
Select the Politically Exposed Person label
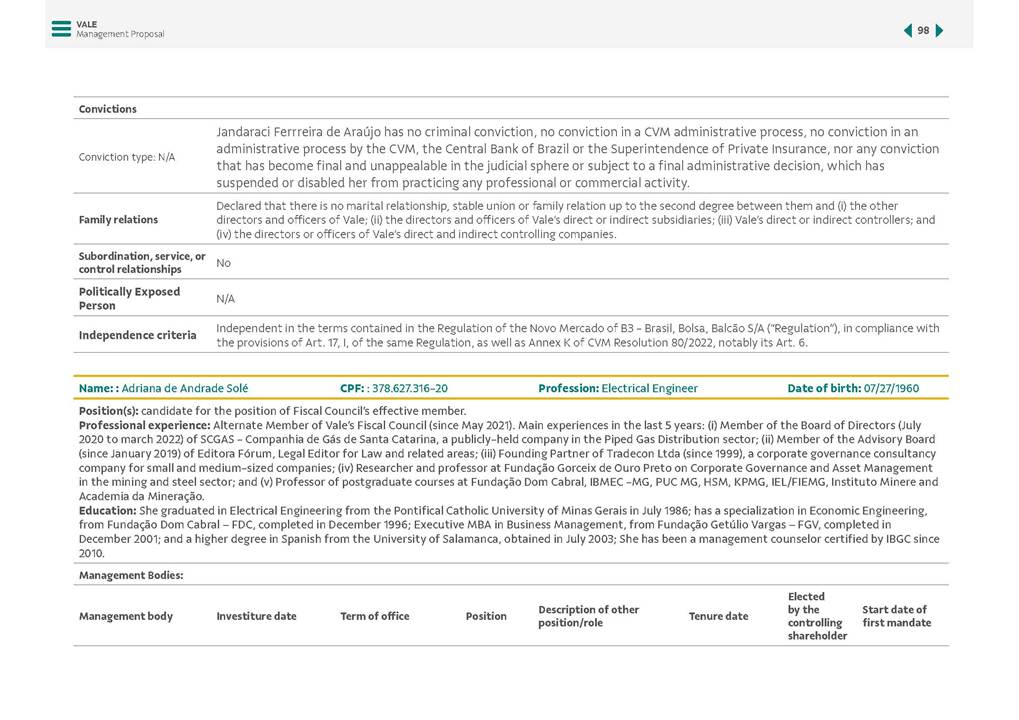[x=129, y=298]
